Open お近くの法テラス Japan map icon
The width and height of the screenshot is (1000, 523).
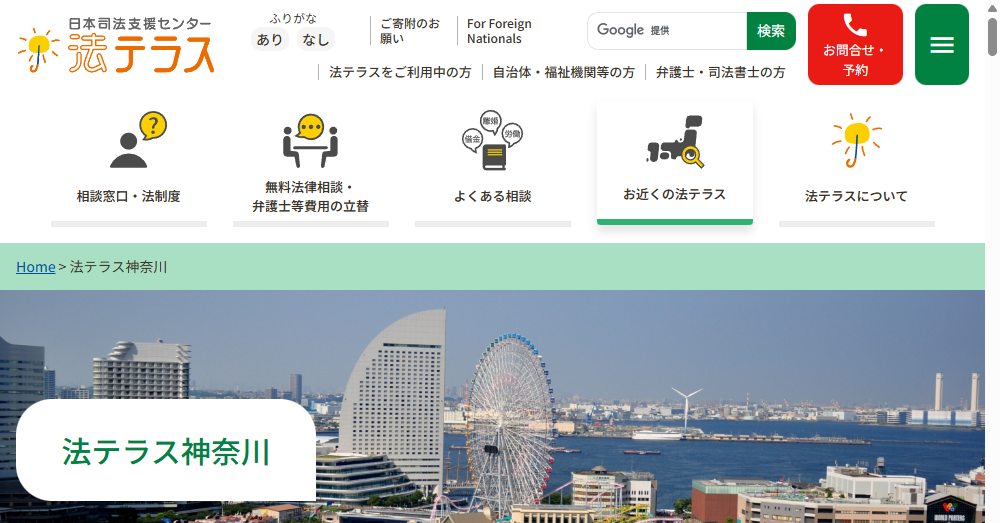pyautogui.click(x=674, y=141)
